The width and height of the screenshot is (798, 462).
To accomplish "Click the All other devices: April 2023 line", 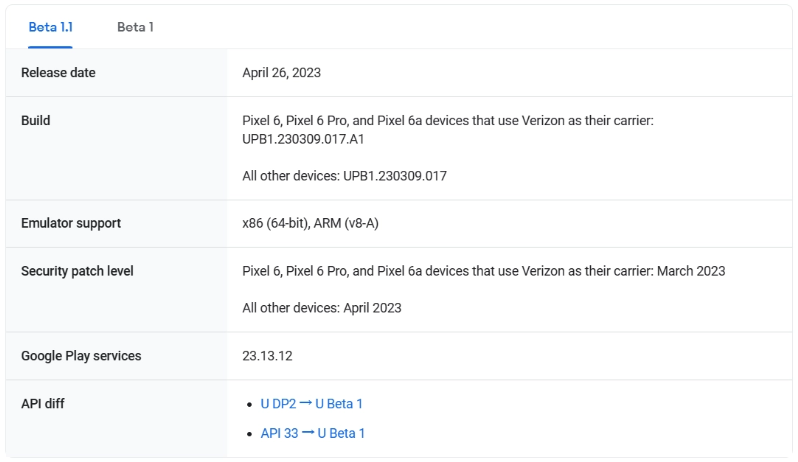I will click(x=322, y=308).
